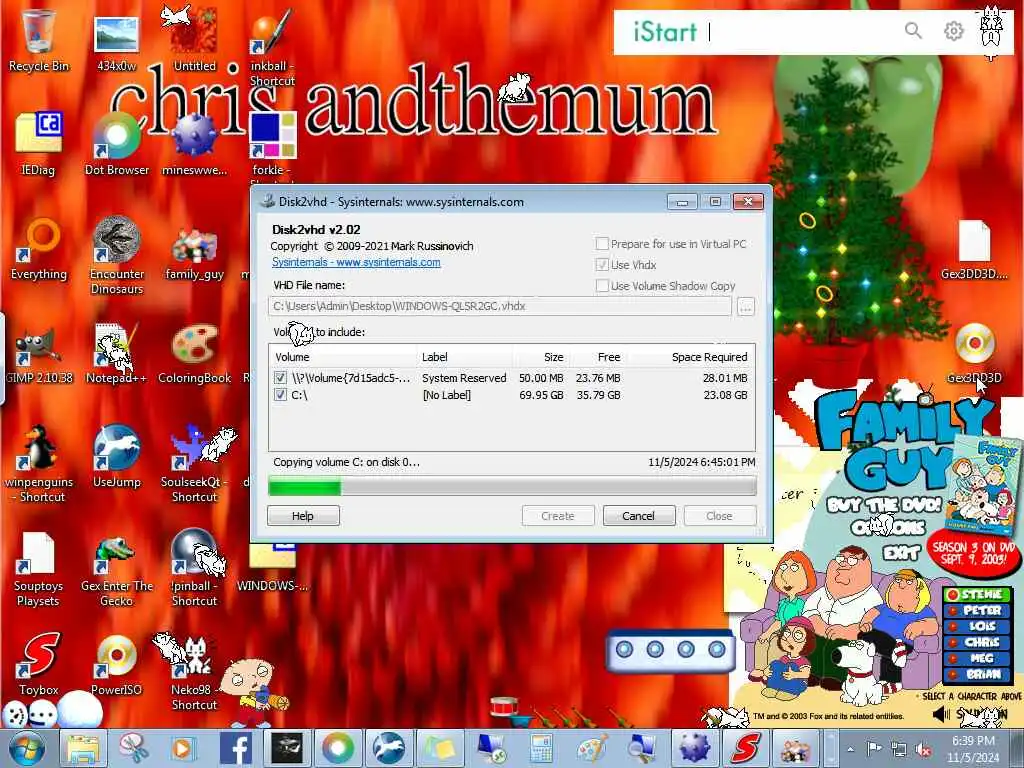This screenshot has height=768, width=1024.
Task: Click the VHD File name path field
Action: click(x=500, y=306)
